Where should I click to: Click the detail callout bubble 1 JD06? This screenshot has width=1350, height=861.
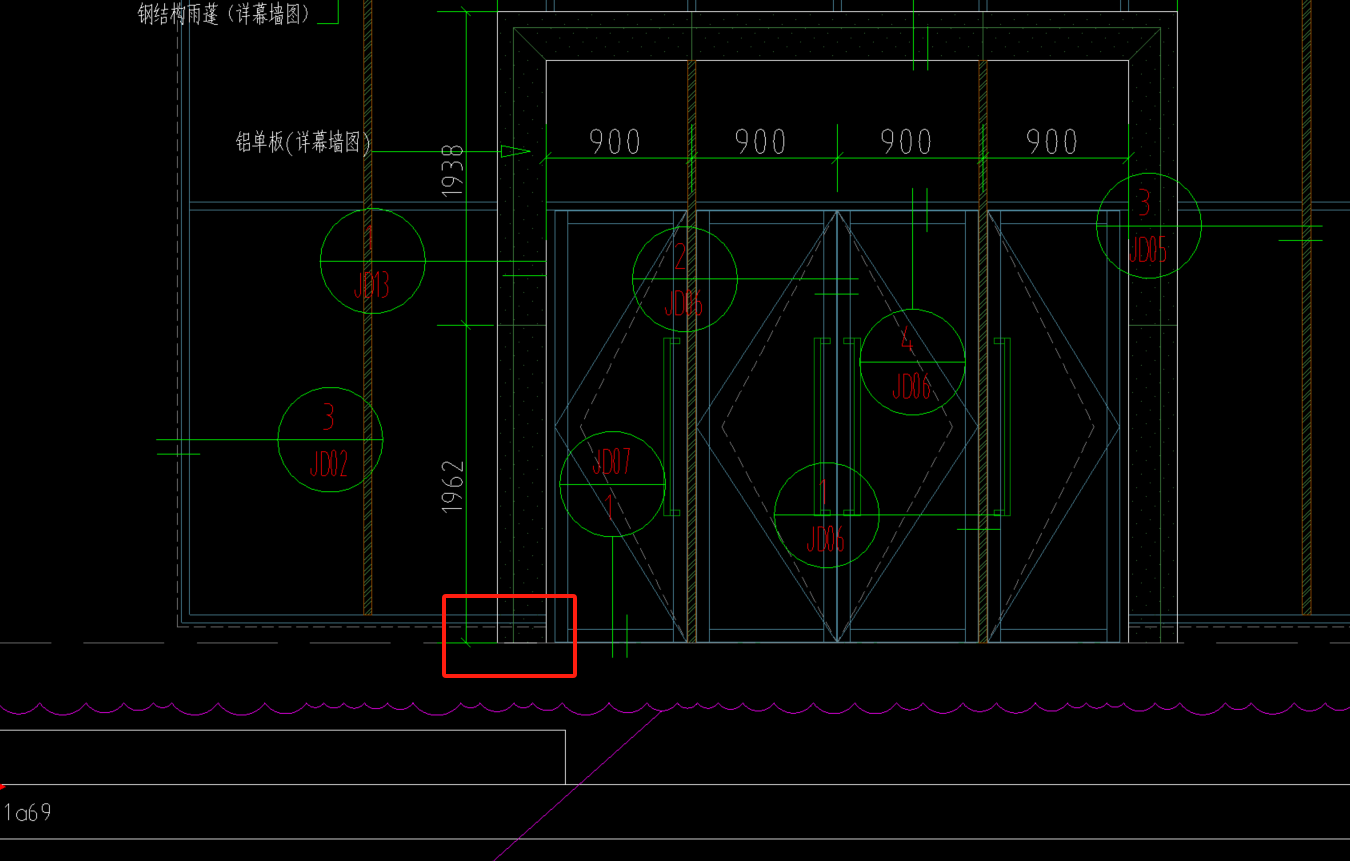(826, 515)
